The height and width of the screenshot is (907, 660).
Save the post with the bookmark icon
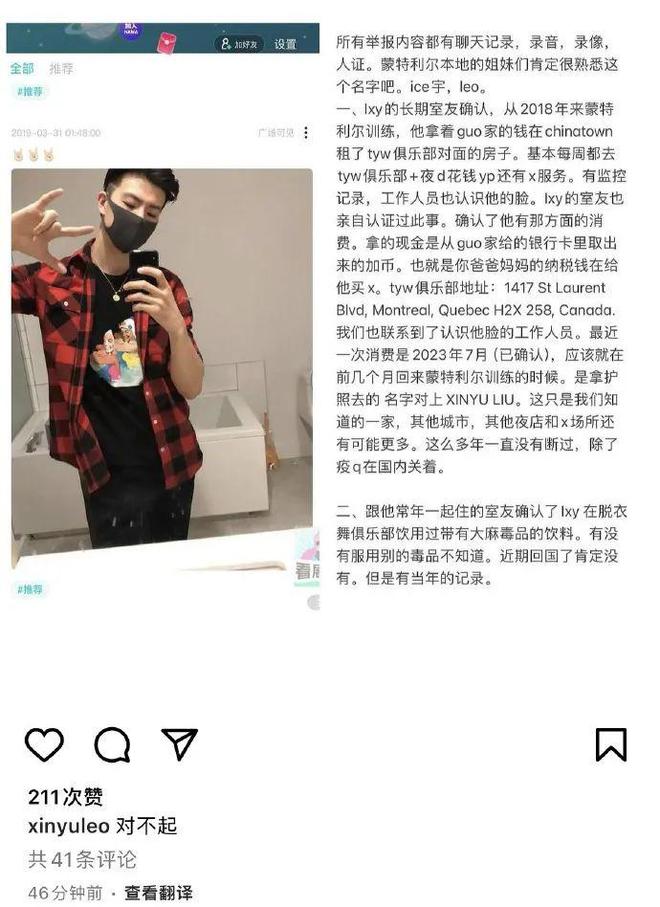[611, 744]
